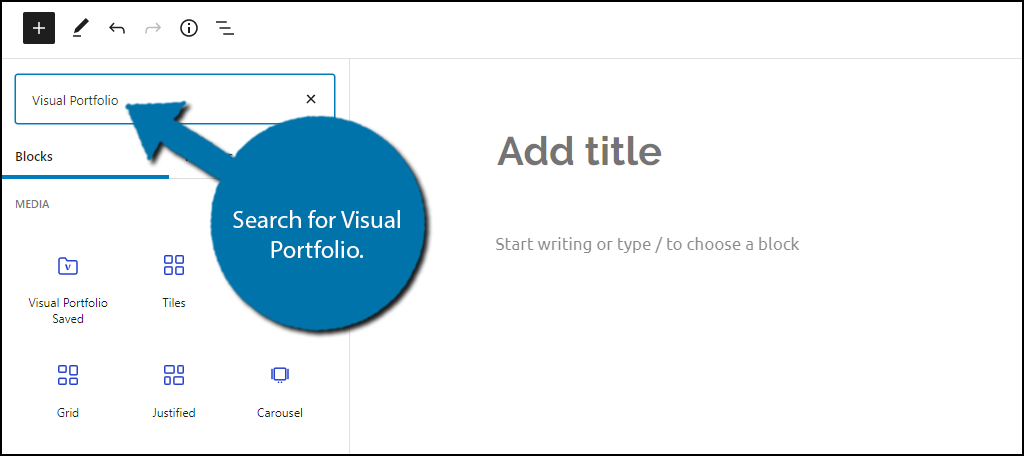This screenshot has height=456, width=1024.
Task: Undo the last change
Action: click(117, 28)
